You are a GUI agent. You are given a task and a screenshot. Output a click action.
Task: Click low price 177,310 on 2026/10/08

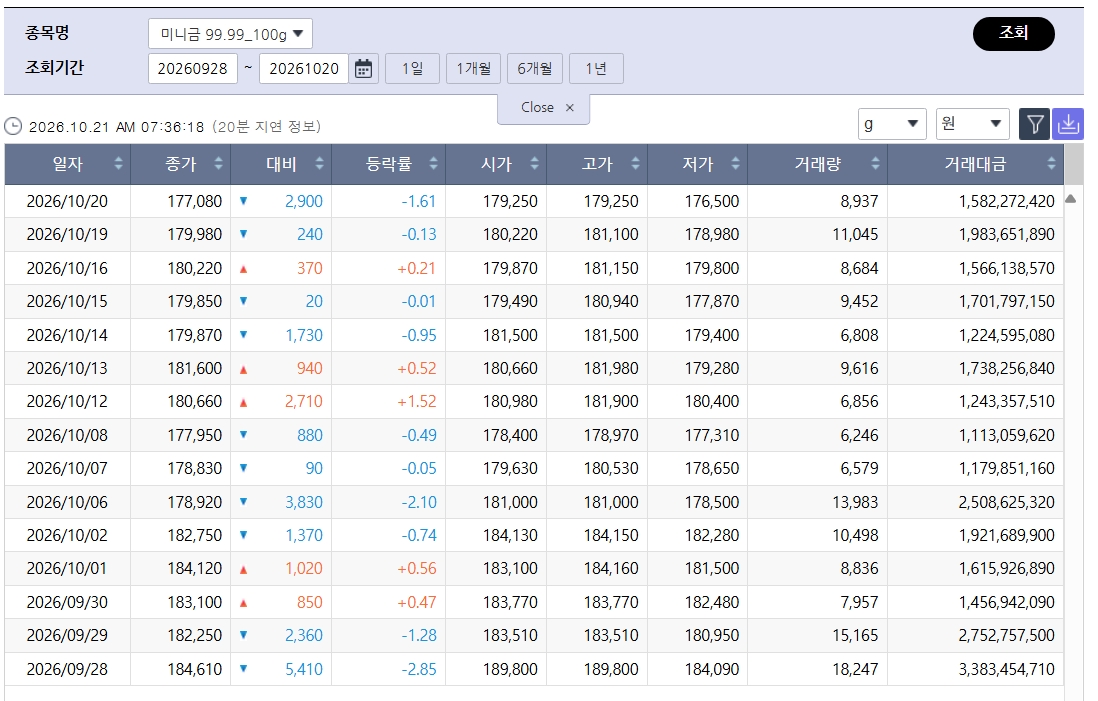pyautogui.click(x=711, y=436)
